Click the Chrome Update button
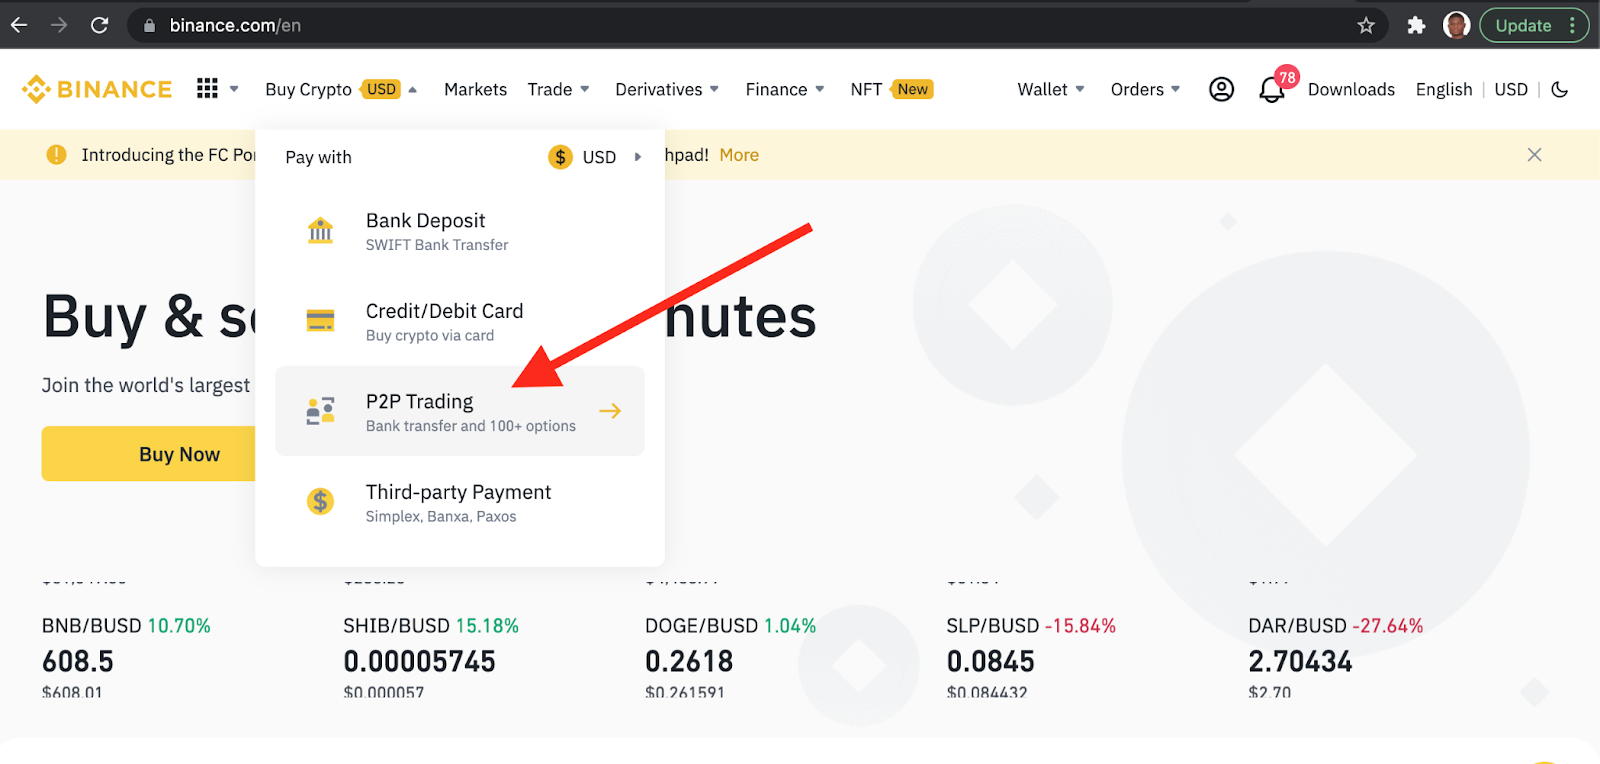The width and height of the screenshot is (1600, 764). coord(1534,25)
